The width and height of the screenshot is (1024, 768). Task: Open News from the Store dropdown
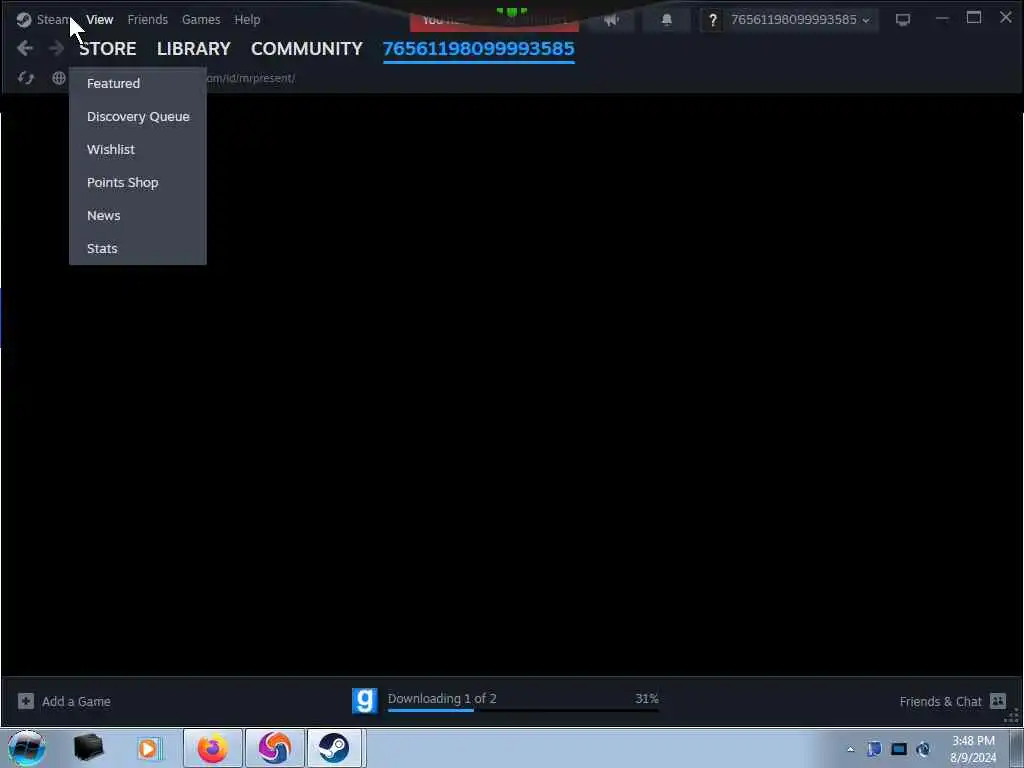(x=137, y=216)
